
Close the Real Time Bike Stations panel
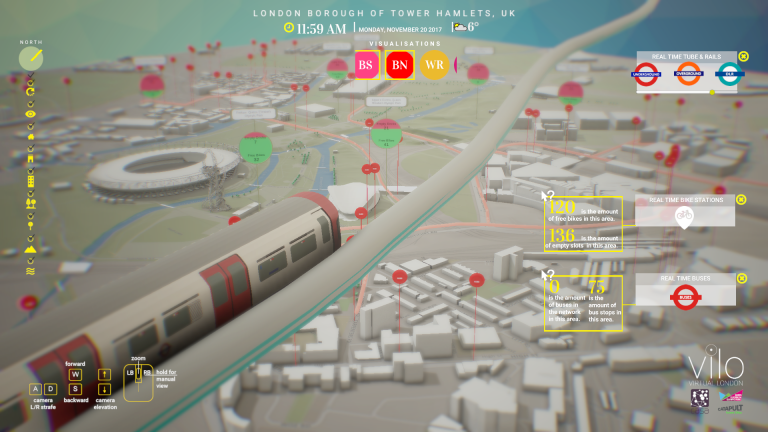pos(741,199)
